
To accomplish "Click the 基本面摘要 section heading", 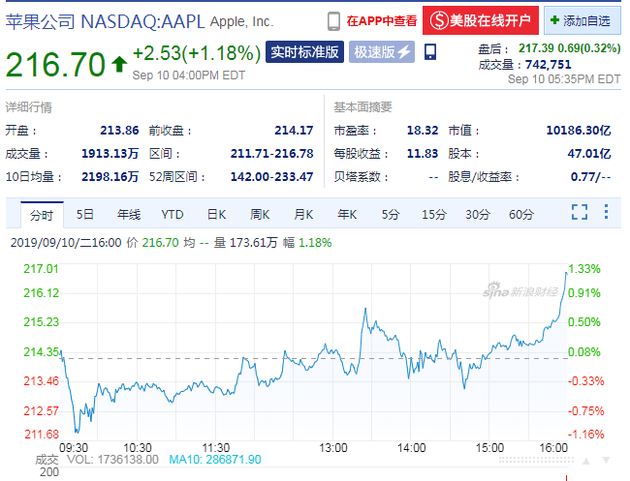I will [363, 107].
